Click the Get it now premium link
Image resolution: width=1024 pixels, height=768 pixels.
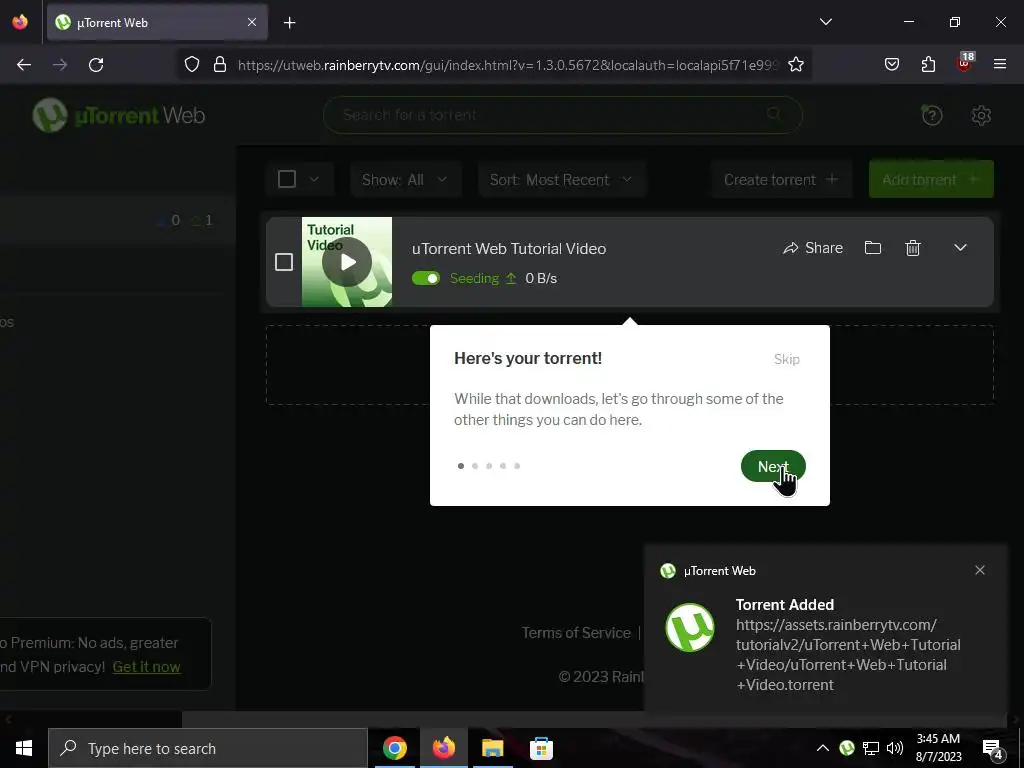pyautogui.click(x=146, y=667)
